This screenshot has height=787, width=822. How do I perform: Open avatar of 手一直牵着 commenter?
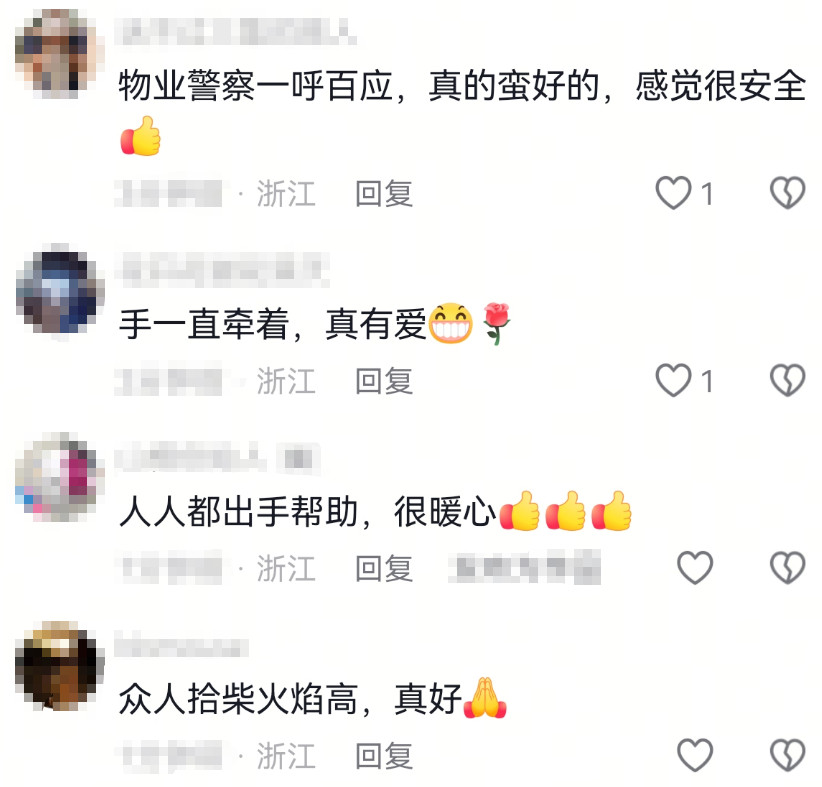tap(59, 291)
